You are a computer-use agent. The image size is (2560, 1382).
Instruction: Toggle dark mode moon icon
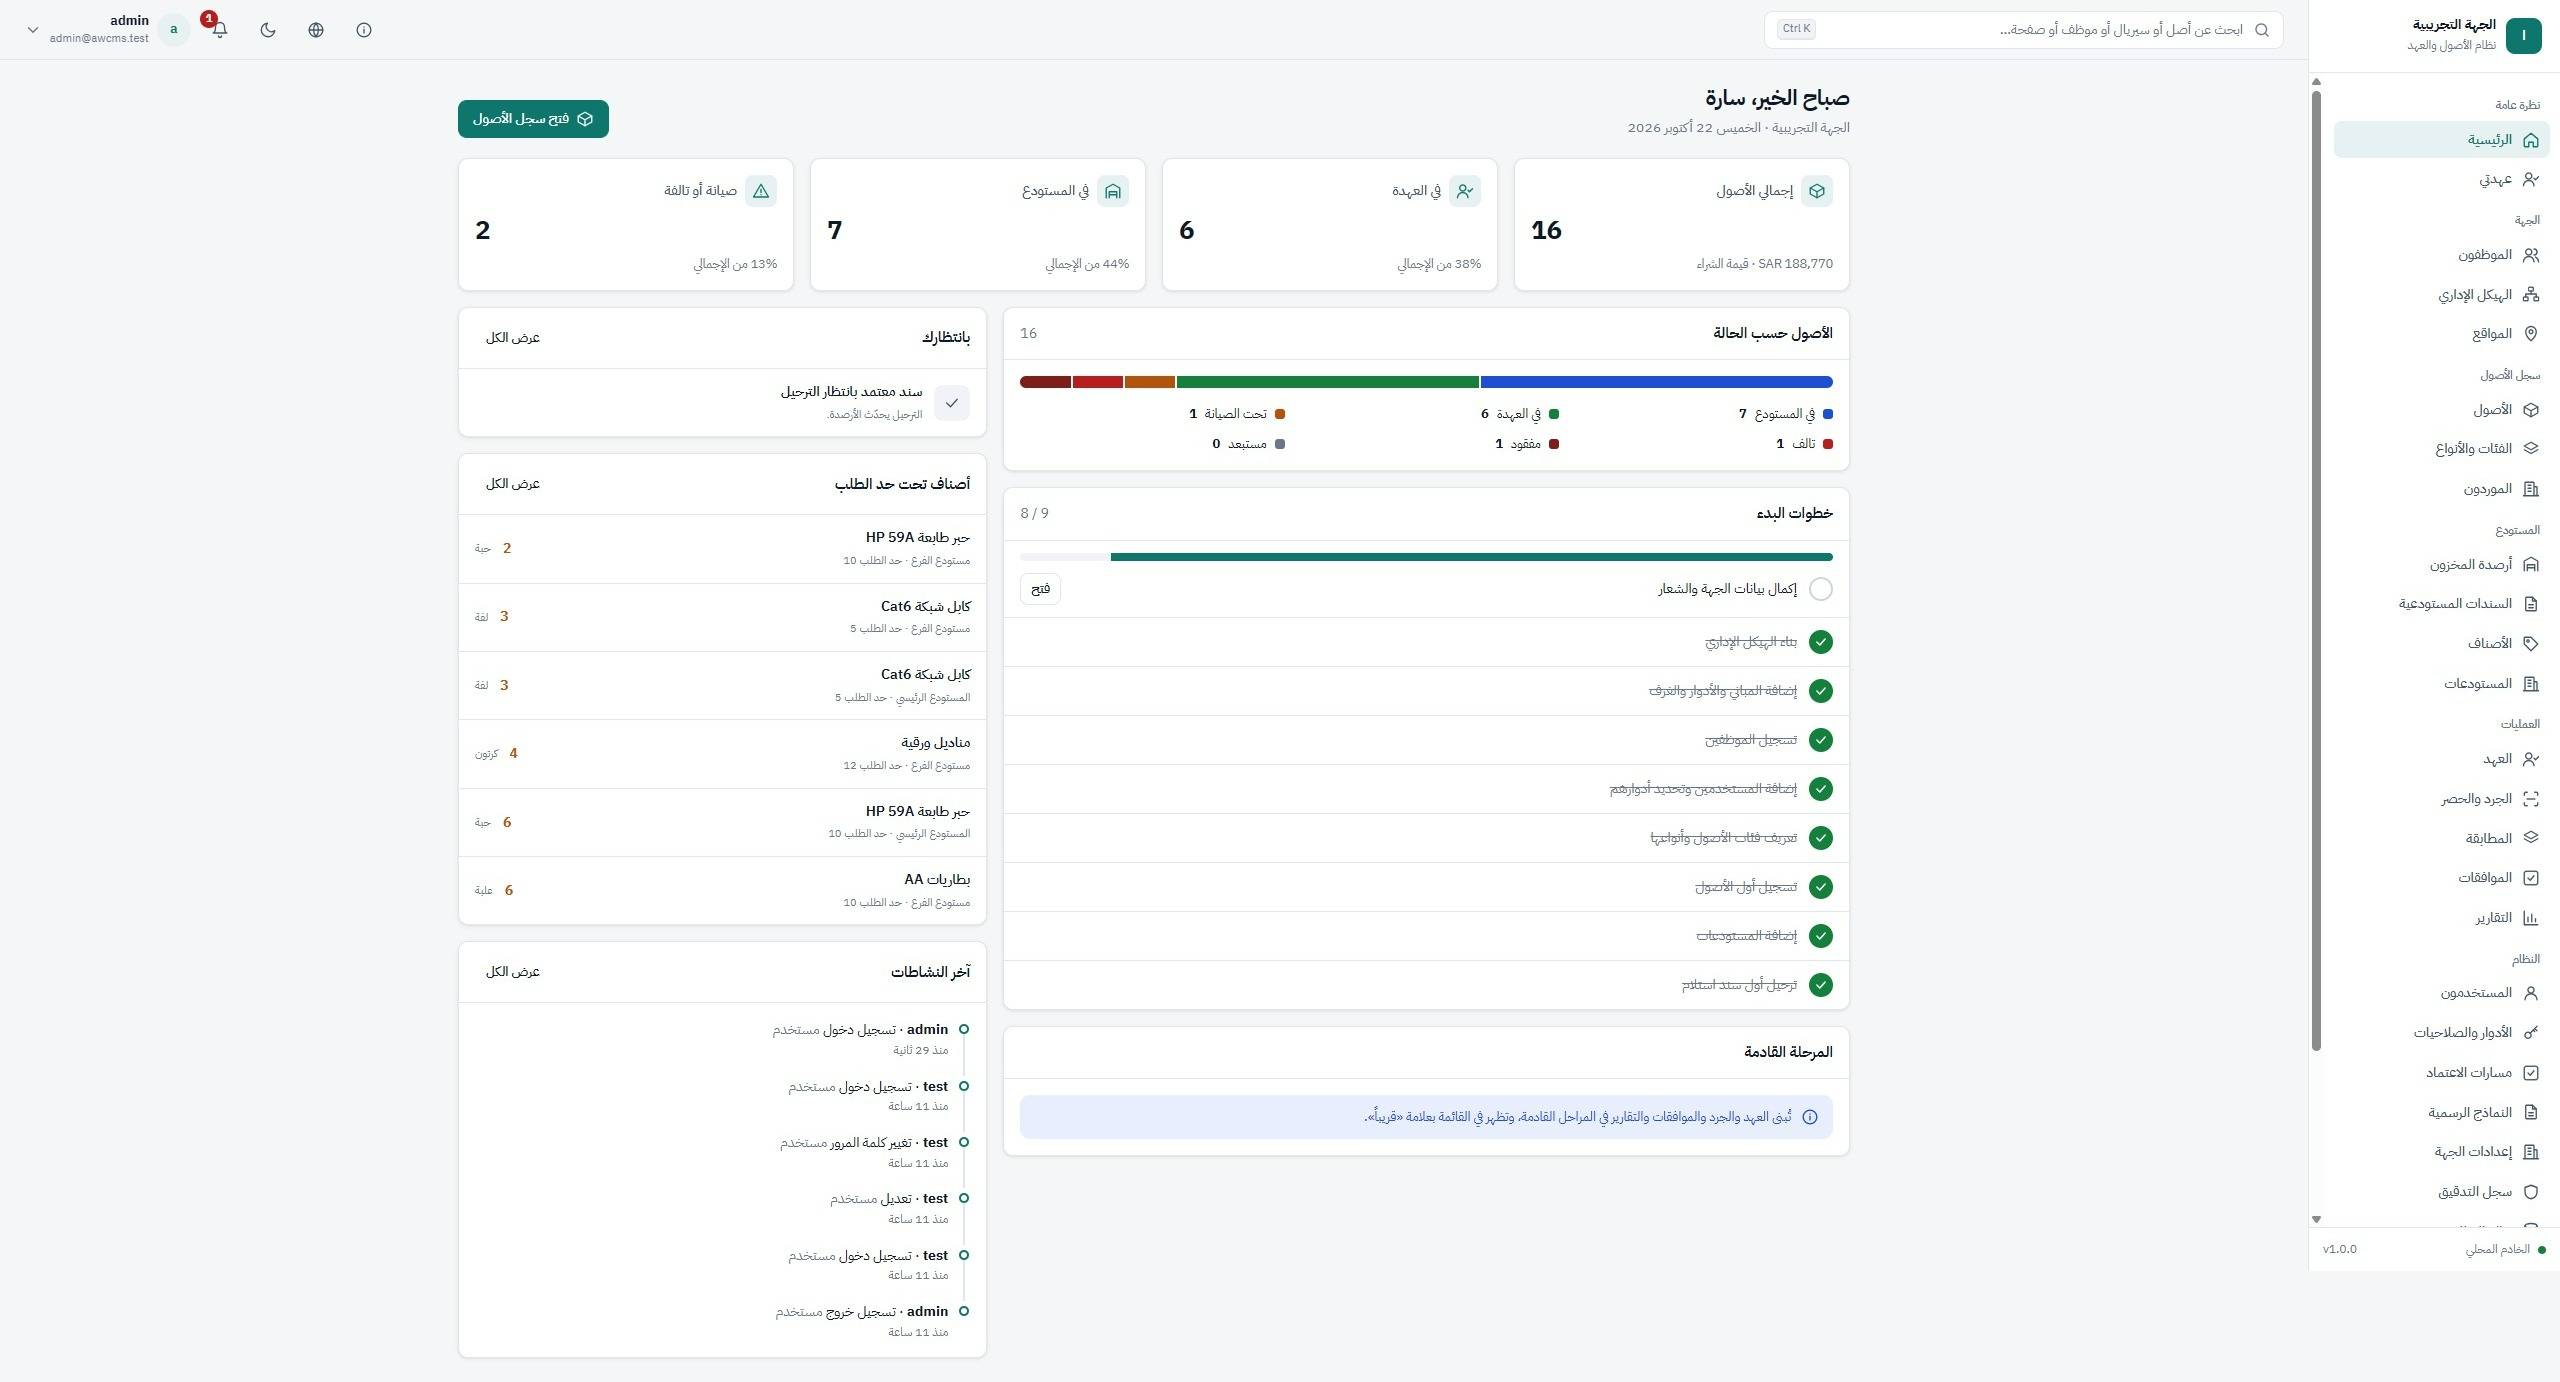click(268, 30)
